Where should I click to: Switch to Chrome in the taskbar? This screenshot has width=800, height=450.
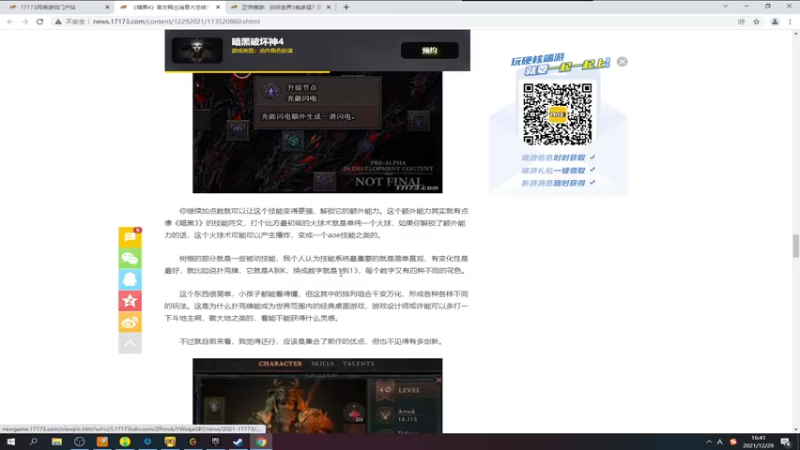click(261, 442)
